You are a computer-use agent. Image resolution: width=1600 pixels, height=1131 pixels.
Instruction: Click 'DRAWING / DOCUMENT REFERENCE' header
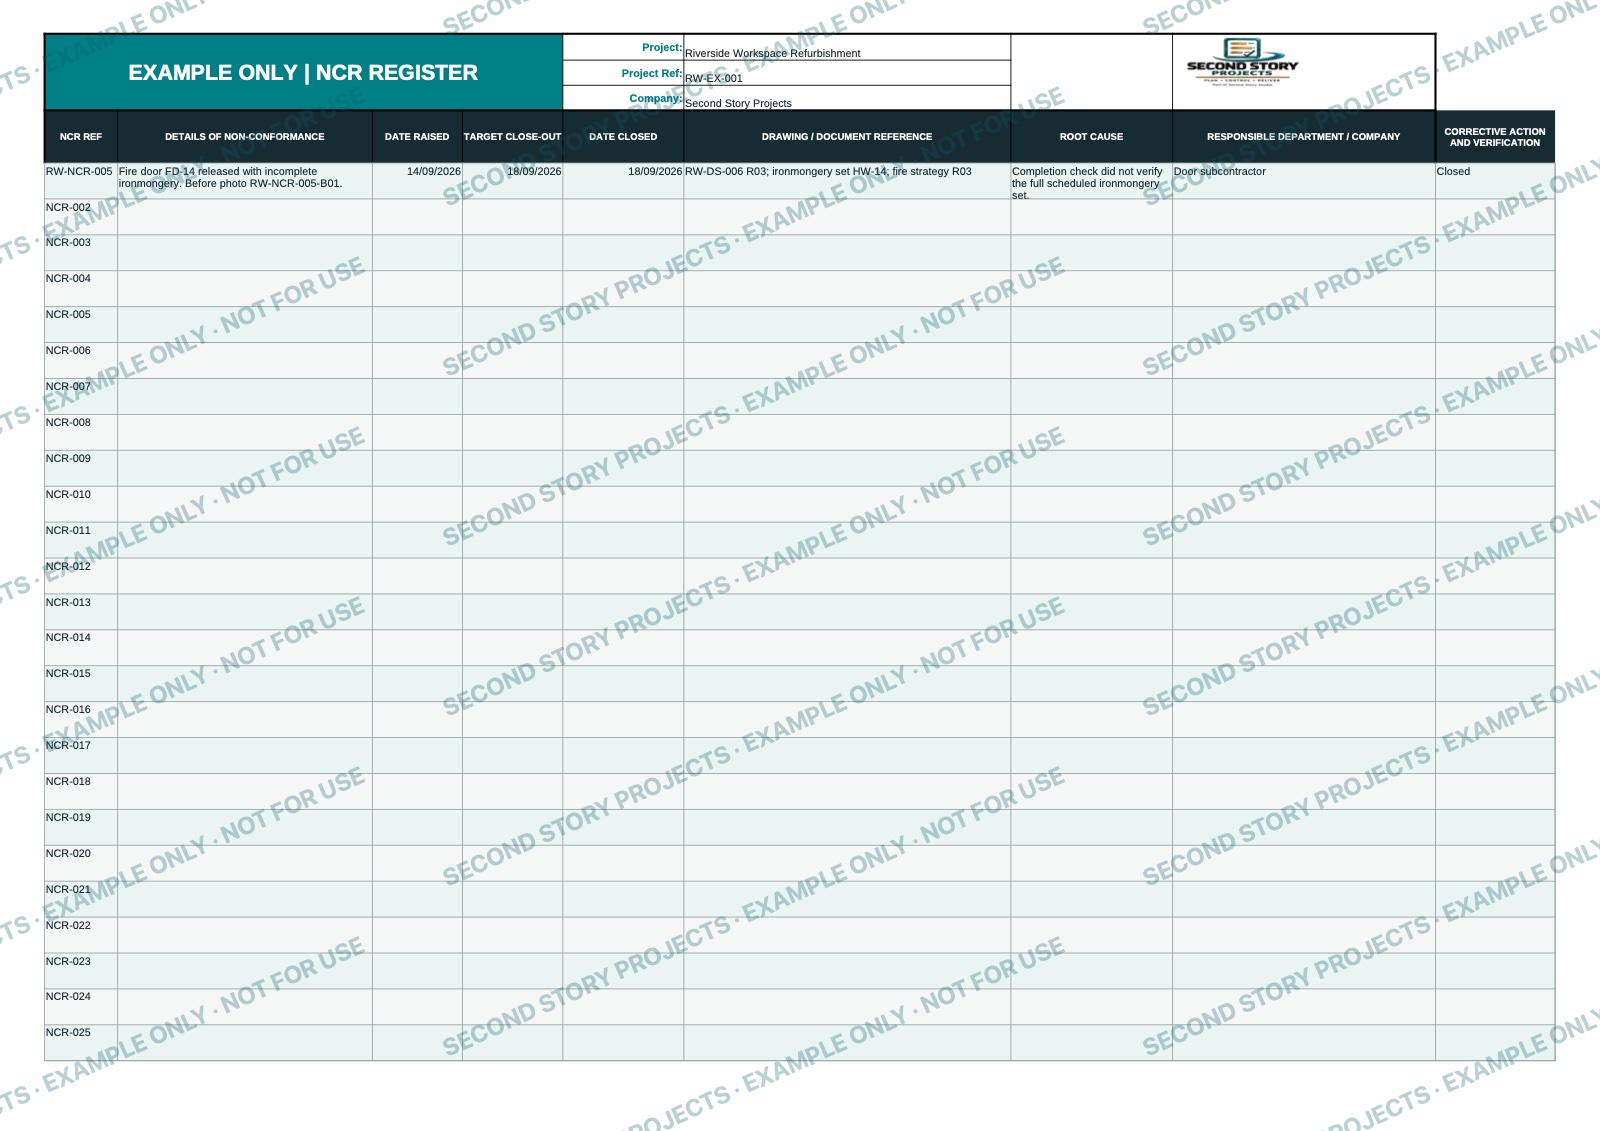[847, 137]
